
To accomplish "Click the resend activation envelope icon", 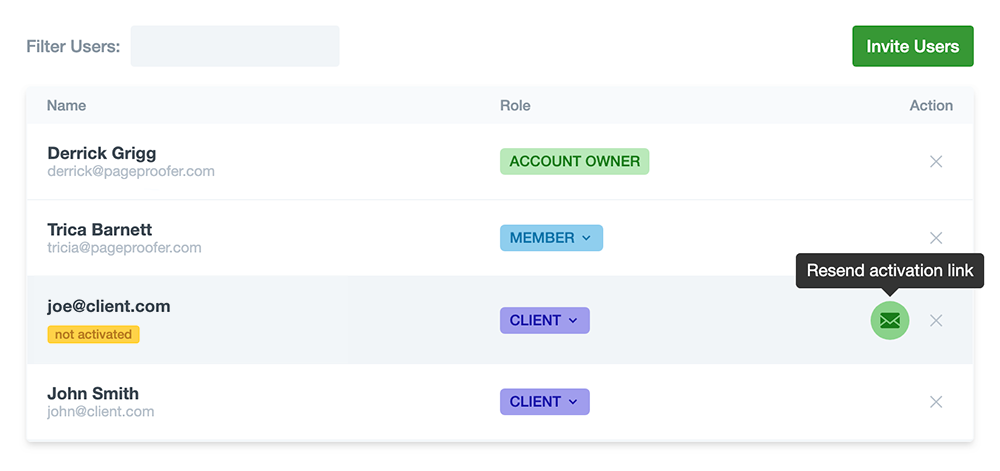I will (890, 320).
